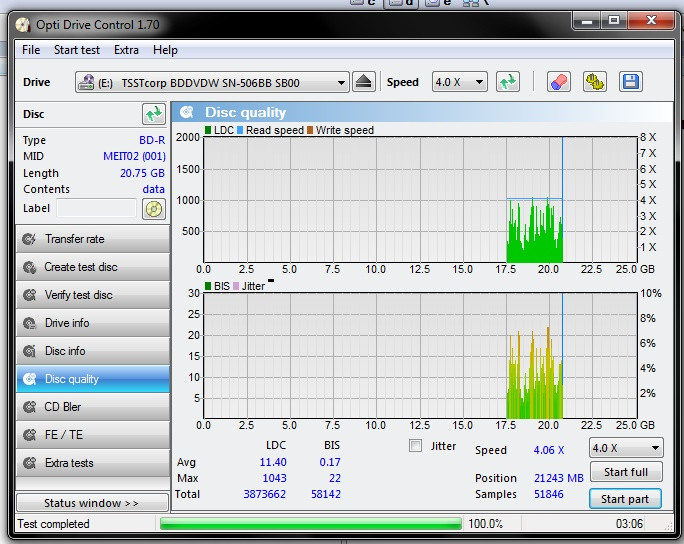Switch to CD Bler panel
The image size is (684, 544).
point(93,407)
